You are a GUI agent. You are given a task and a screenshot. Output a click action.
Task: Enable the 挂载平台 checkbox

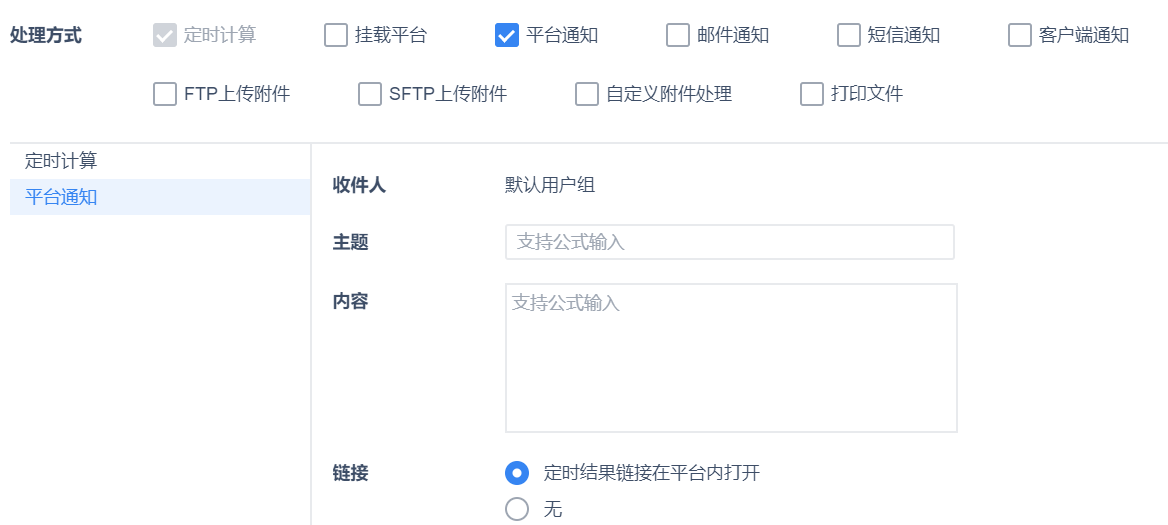click(336, 35)
